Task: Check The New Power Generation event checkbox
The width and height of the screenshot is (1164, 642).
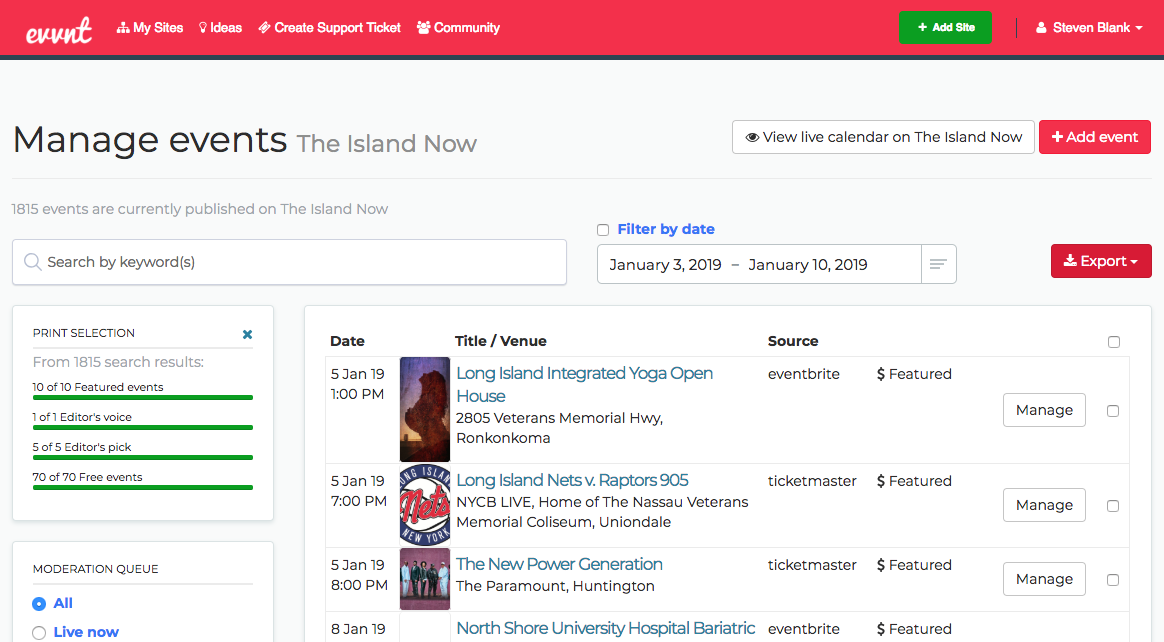Action: [1113, 580]
